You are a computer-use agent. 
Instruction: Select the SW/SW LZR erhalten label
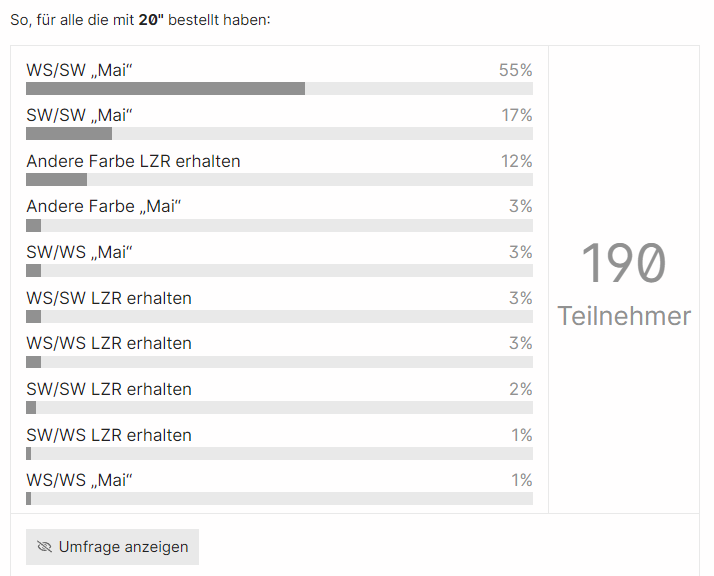tap(109, 390)
